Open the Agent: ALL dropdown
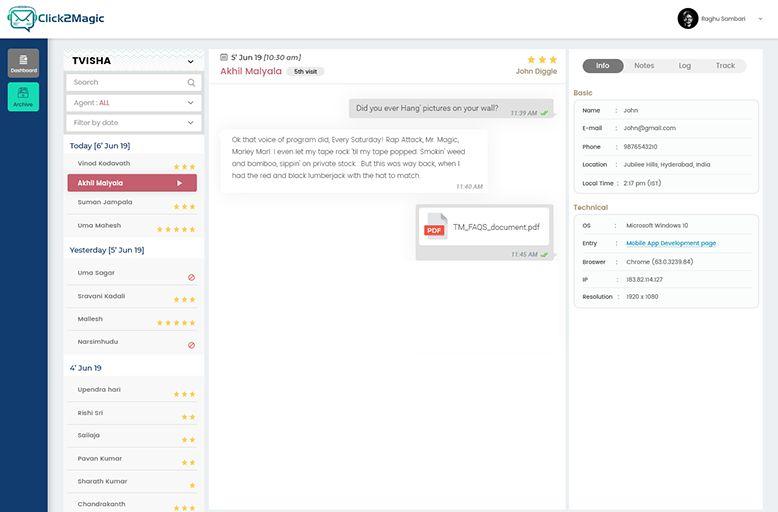This screenshot has height=512, width=778. (x=133, y=103)
